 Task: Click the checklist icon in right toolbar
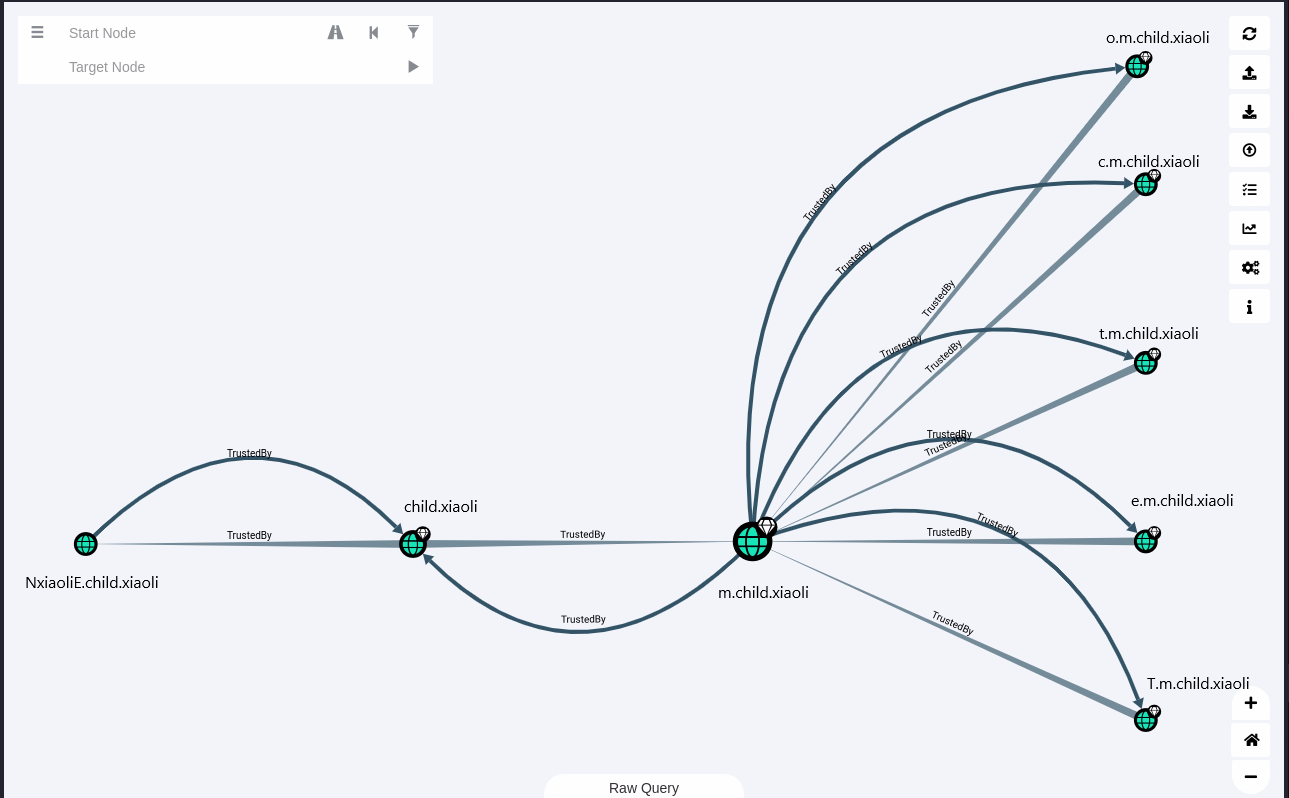(x=1249, y=189)
